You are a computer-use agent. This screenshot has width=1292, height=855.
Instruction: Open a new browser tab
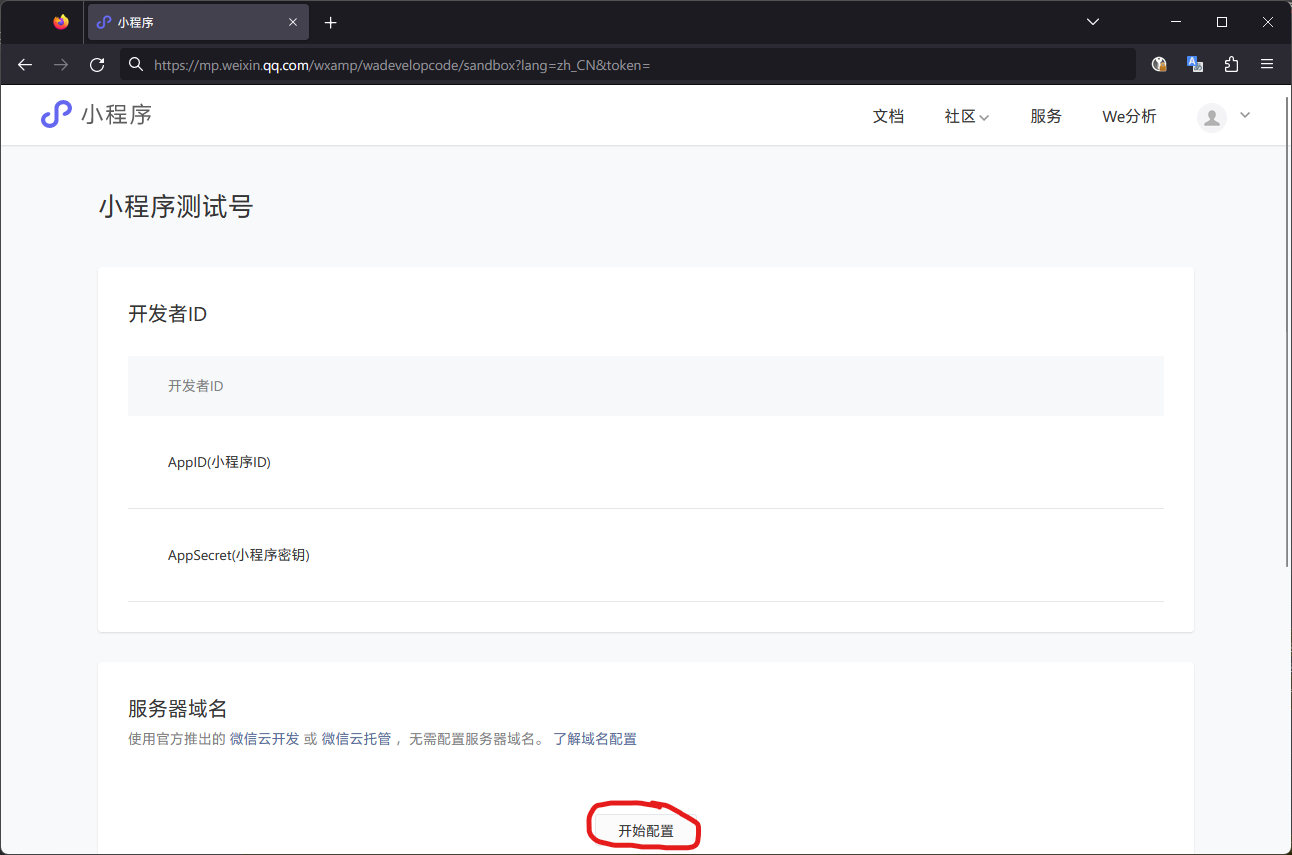331,22
